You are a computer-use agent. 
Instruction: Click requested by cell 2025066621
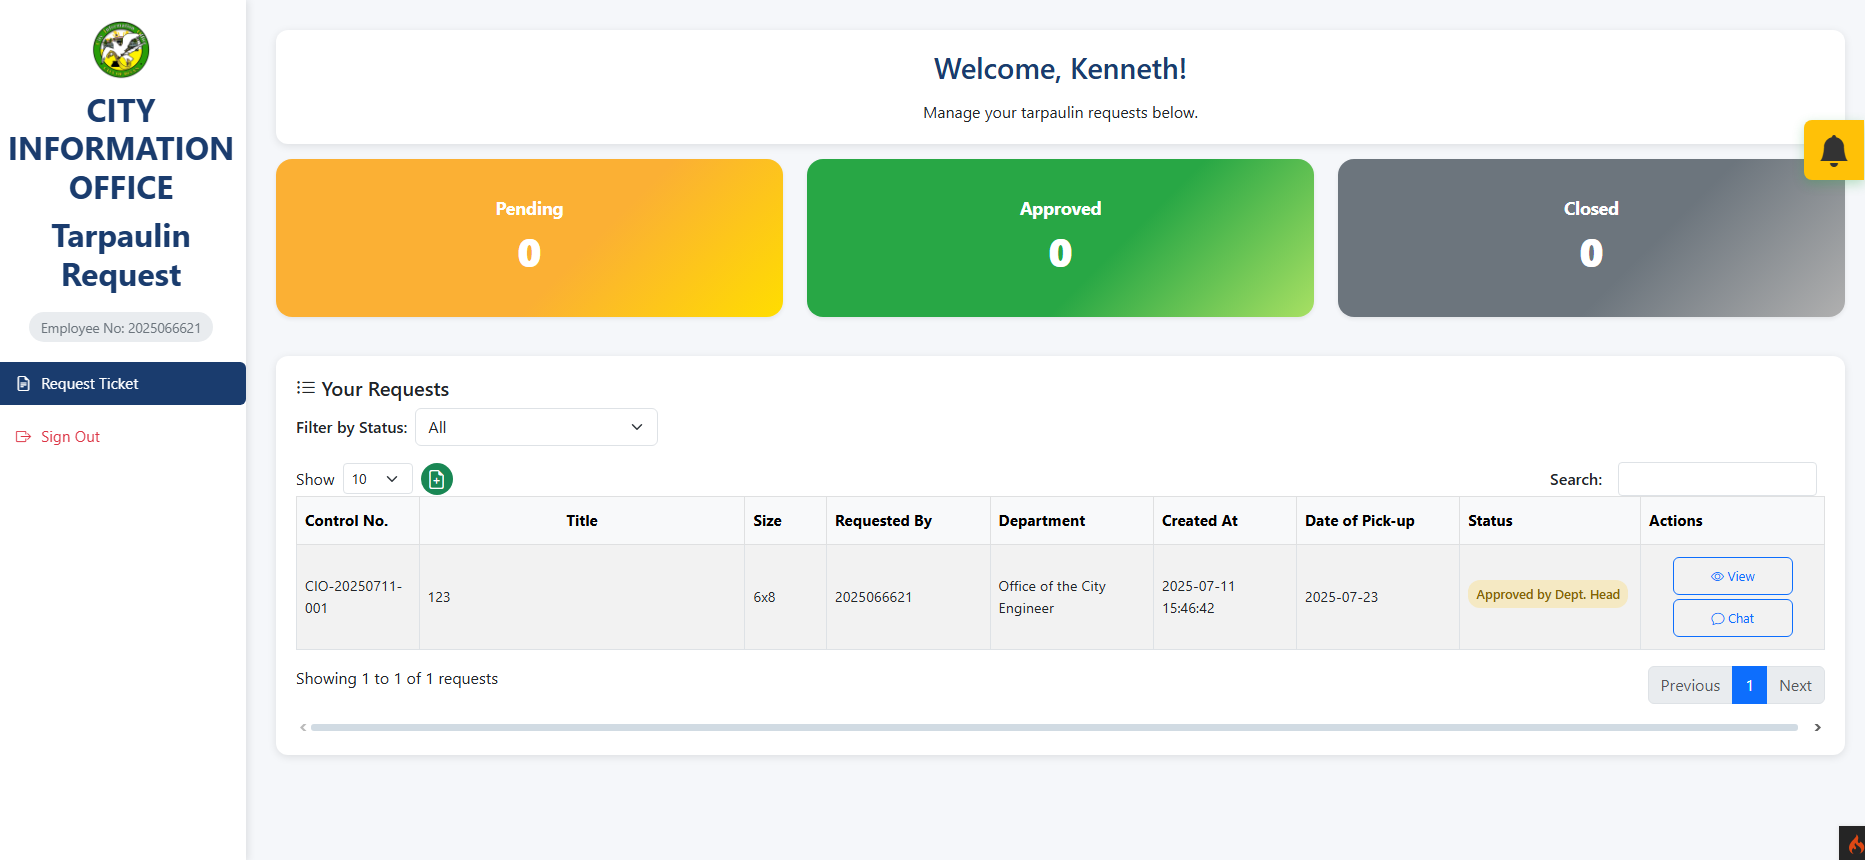tap(908, 597)
